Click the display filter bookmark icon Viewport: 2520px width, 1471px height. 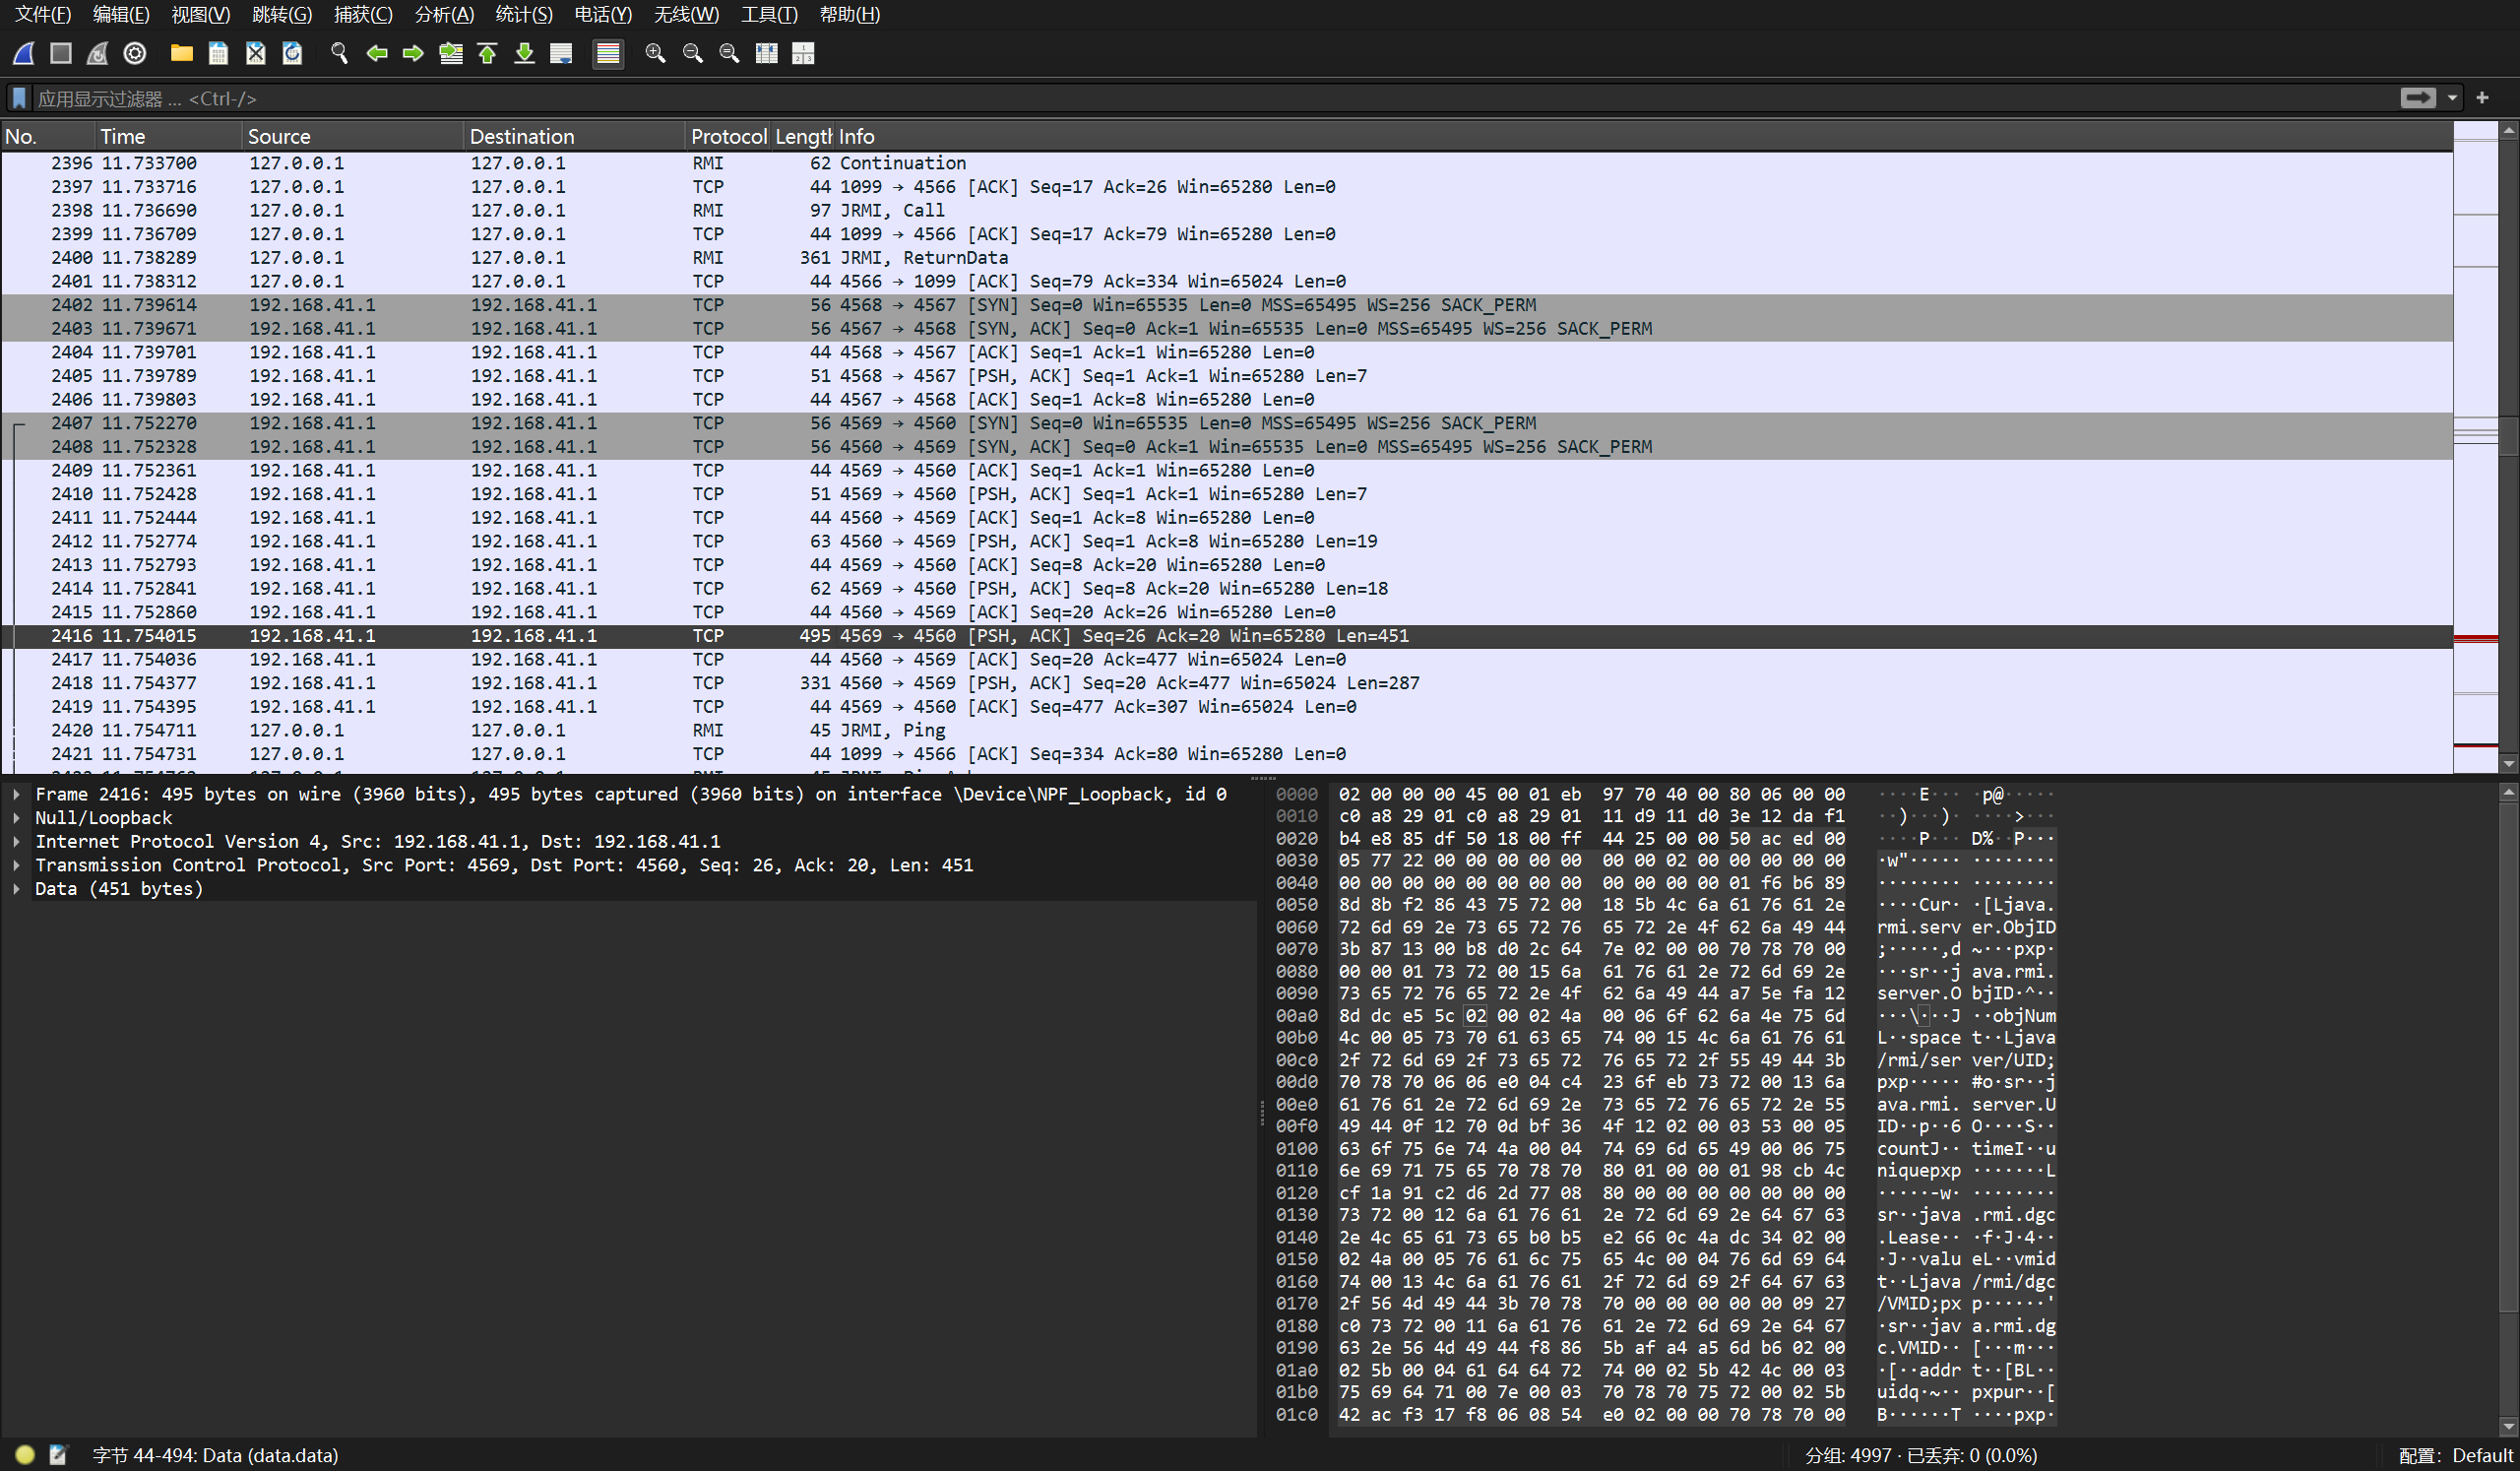(x=19, y=98)
